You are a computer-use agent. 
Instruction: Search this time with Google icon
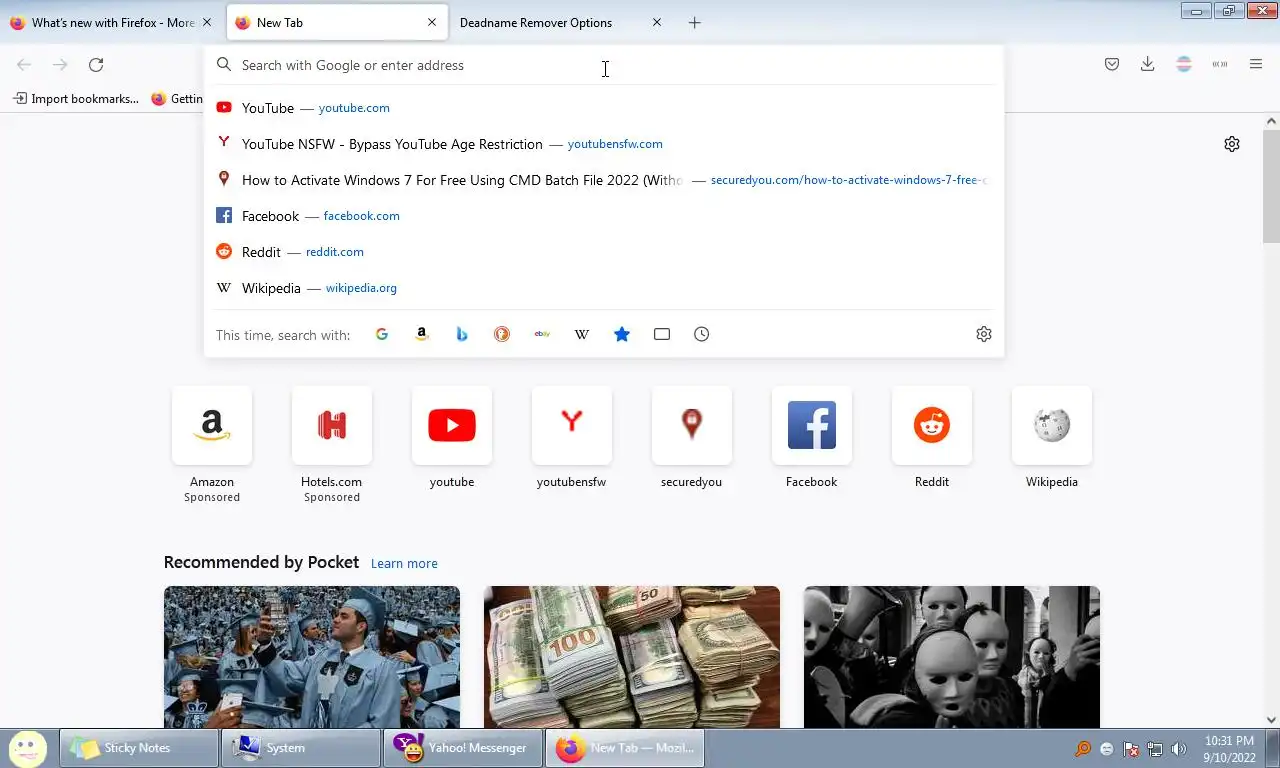tap(382, 334)
